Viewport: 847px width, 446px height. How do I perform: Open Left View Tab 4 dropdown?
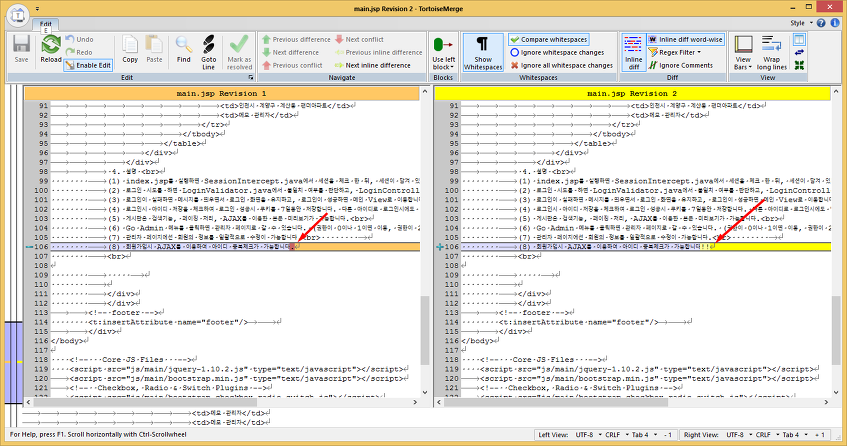(643, 435)
